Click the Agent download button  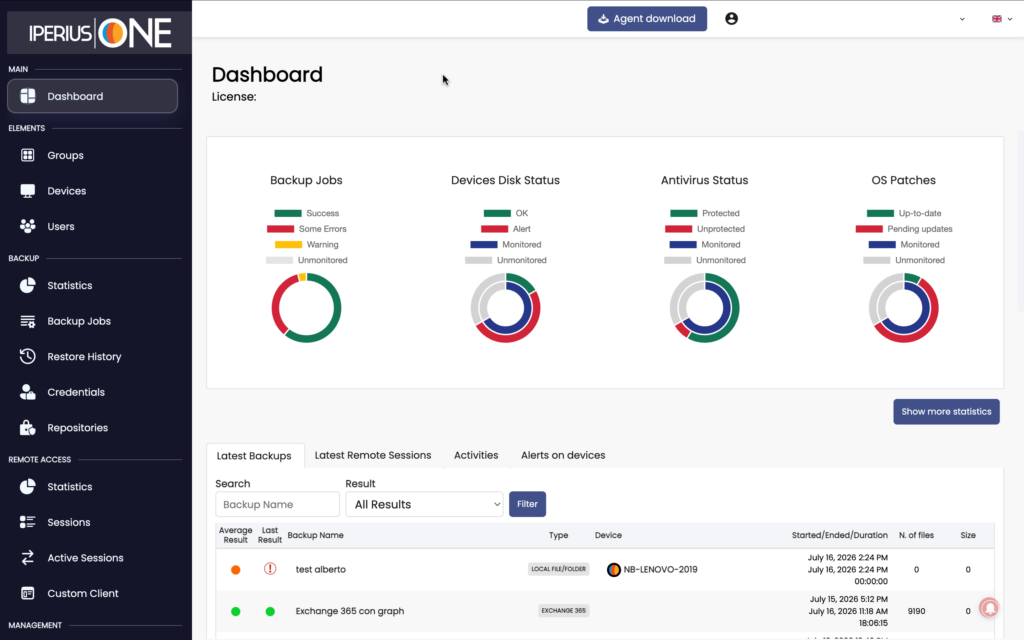click(647, 19)
